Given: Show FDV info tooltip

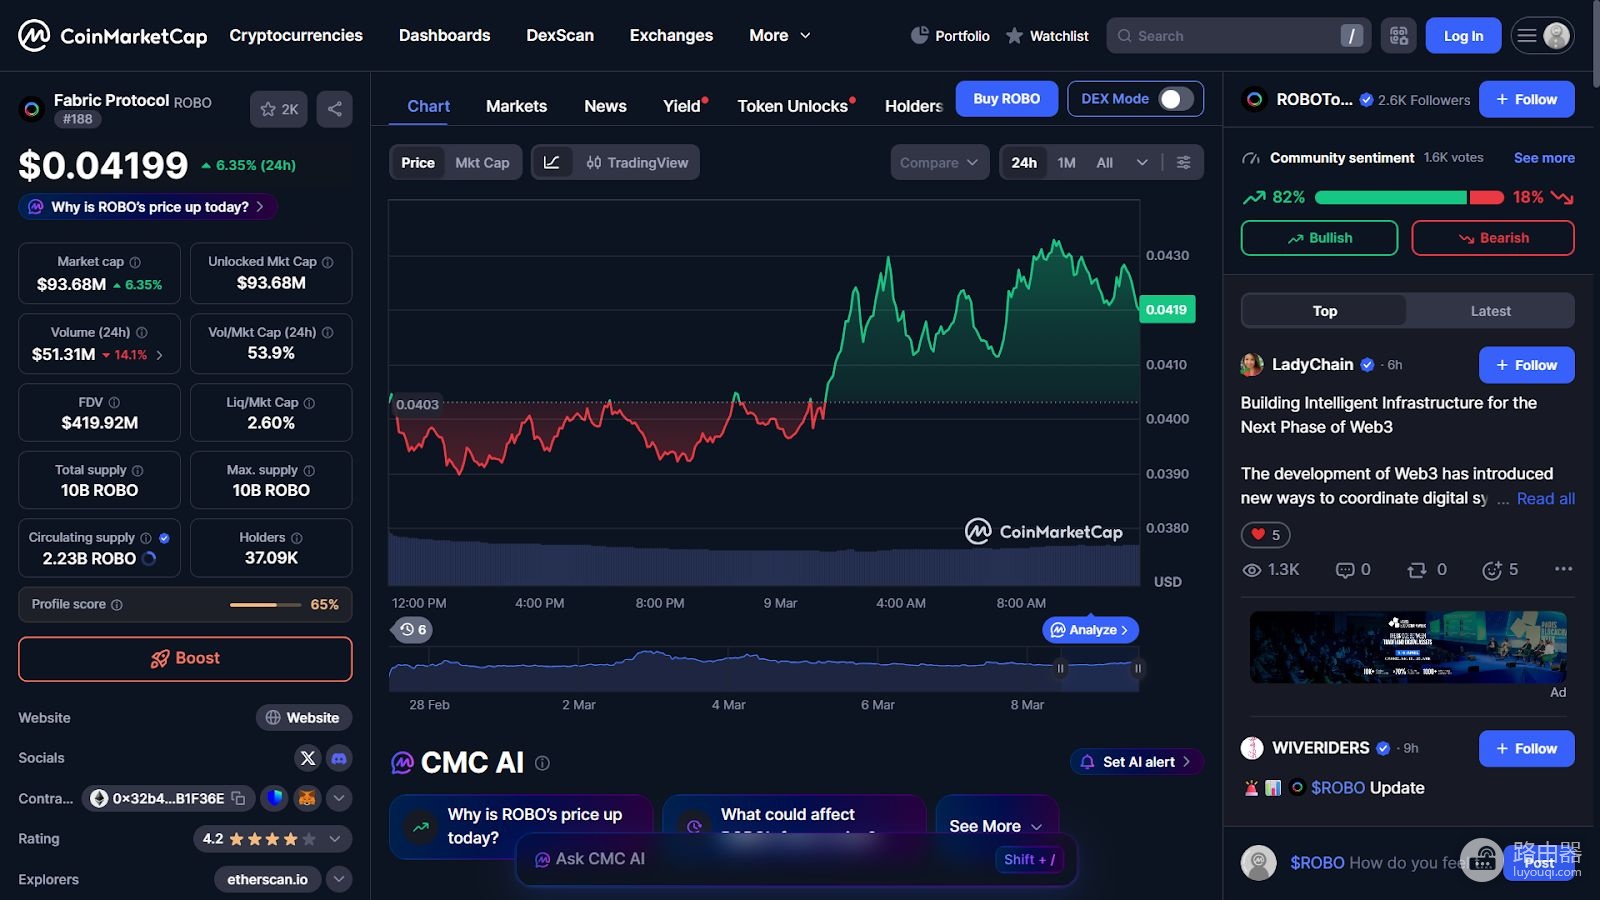Looking at the screenshot, I should pyautogui.click(x=114, y=402).
